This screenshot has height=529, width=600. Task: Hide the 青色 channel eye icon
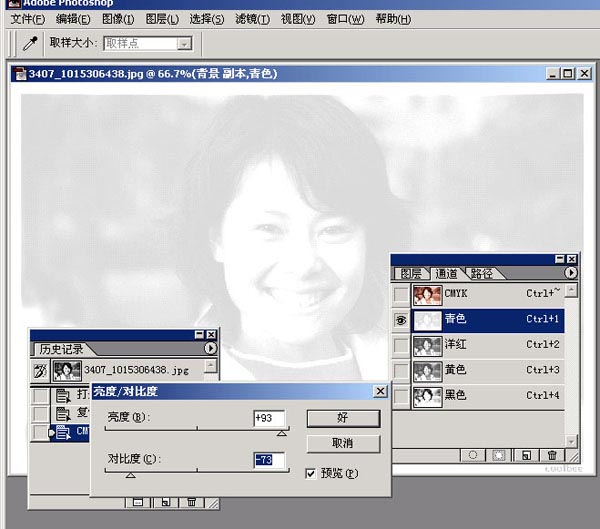click(x=401, y=320)
